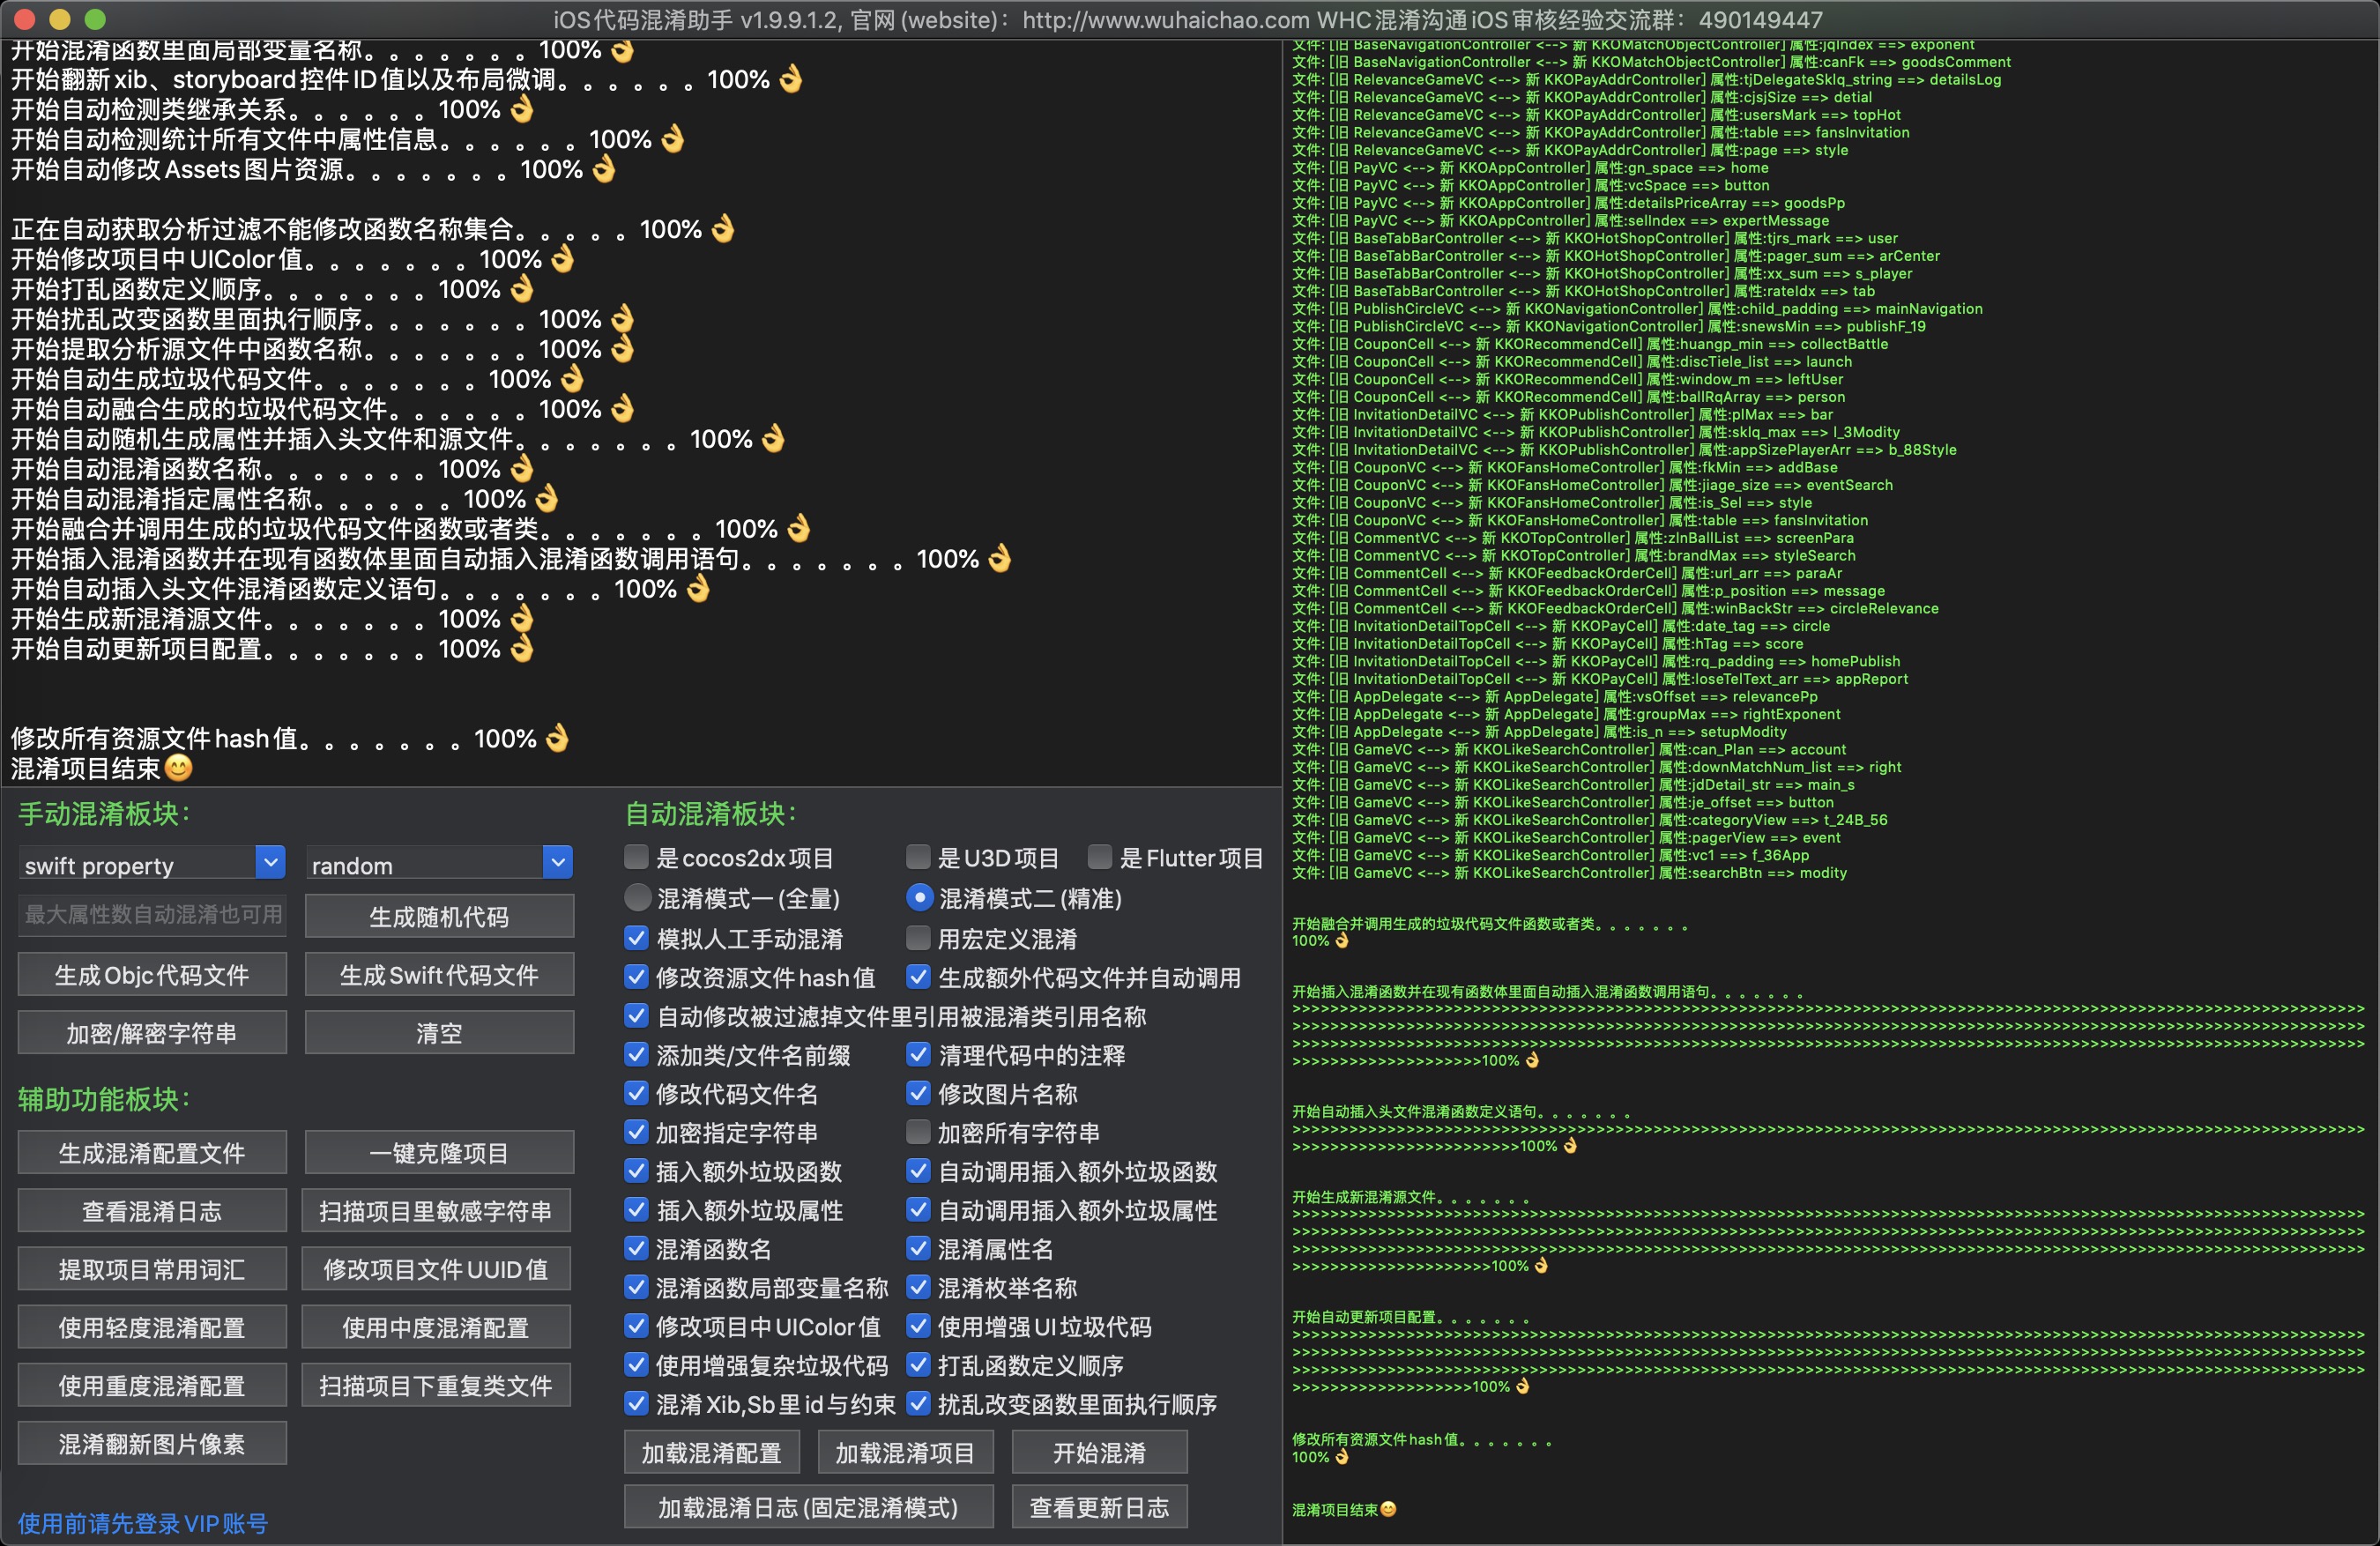Toggle 加密指定字符串 checkbox

[x=636, y=1132]
